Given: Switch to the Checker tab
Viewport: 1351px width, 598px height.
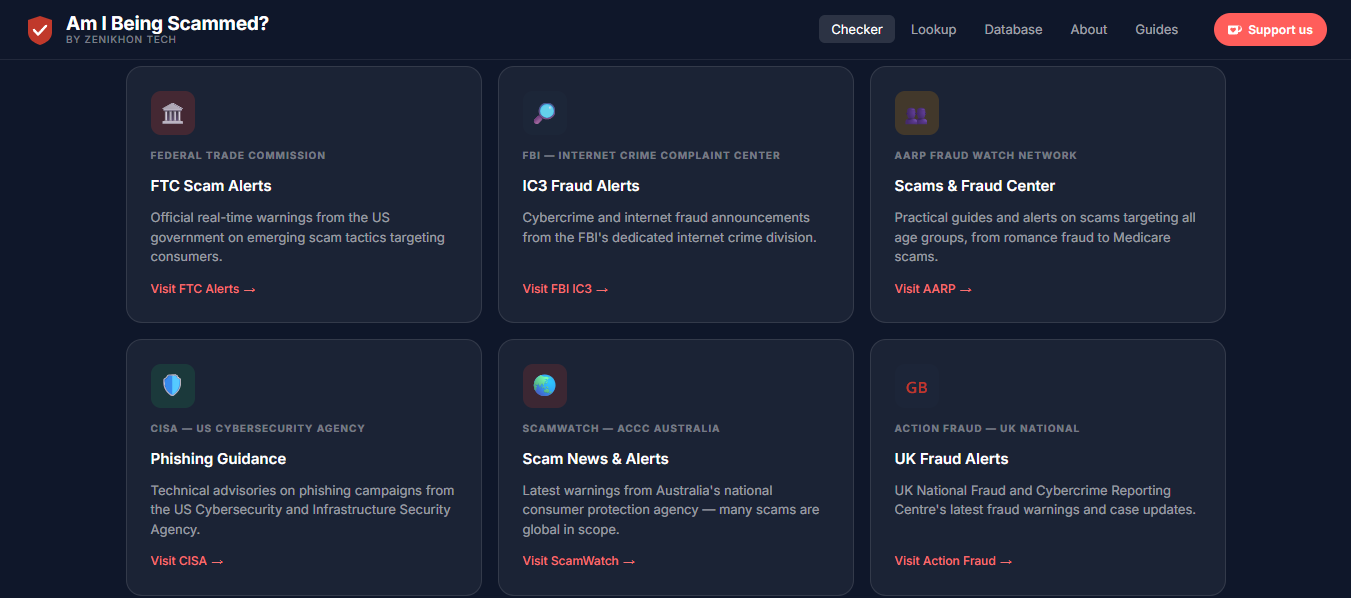Looking at the screenshot, I should [856, 29].
